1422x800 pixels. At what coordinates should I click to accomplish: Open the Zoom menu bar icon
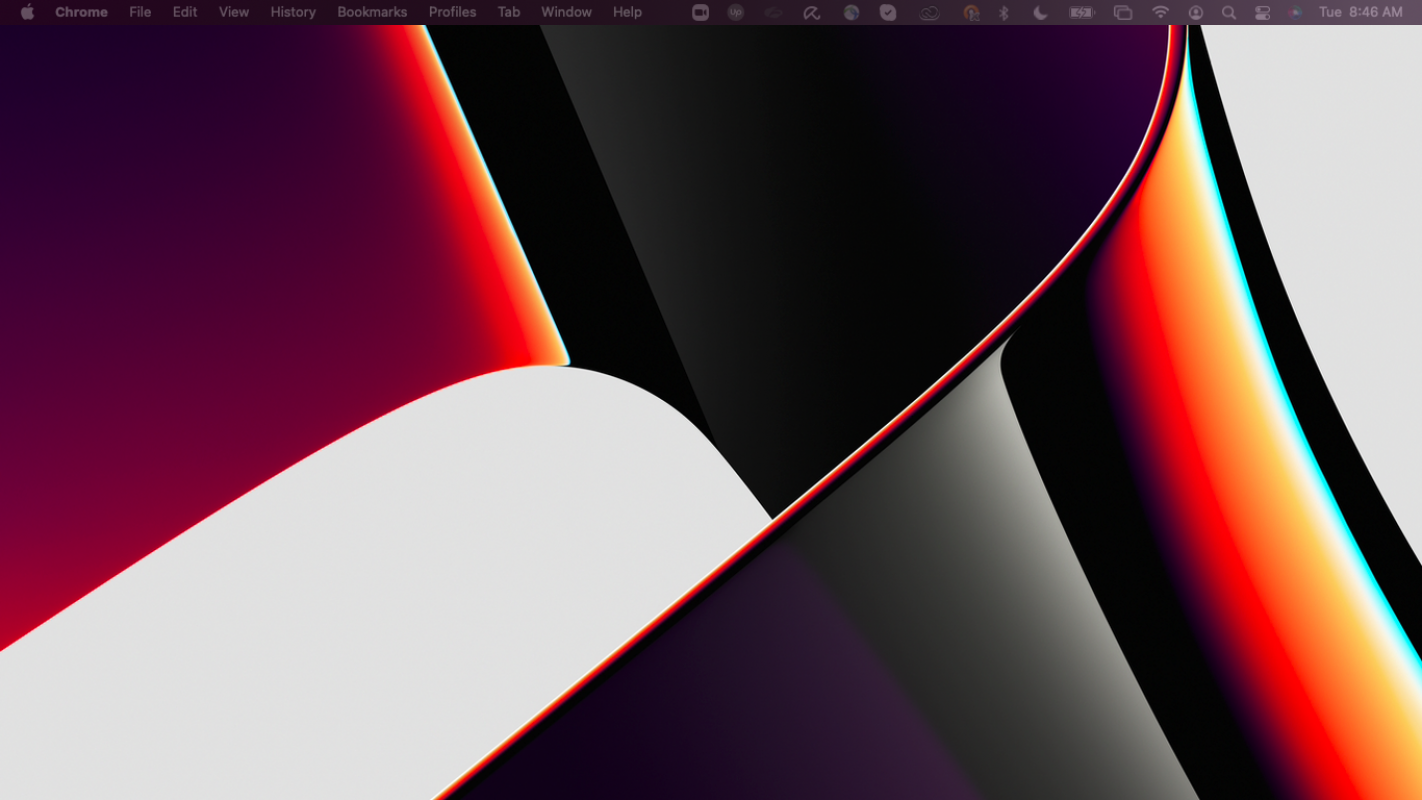click(700, 12)
